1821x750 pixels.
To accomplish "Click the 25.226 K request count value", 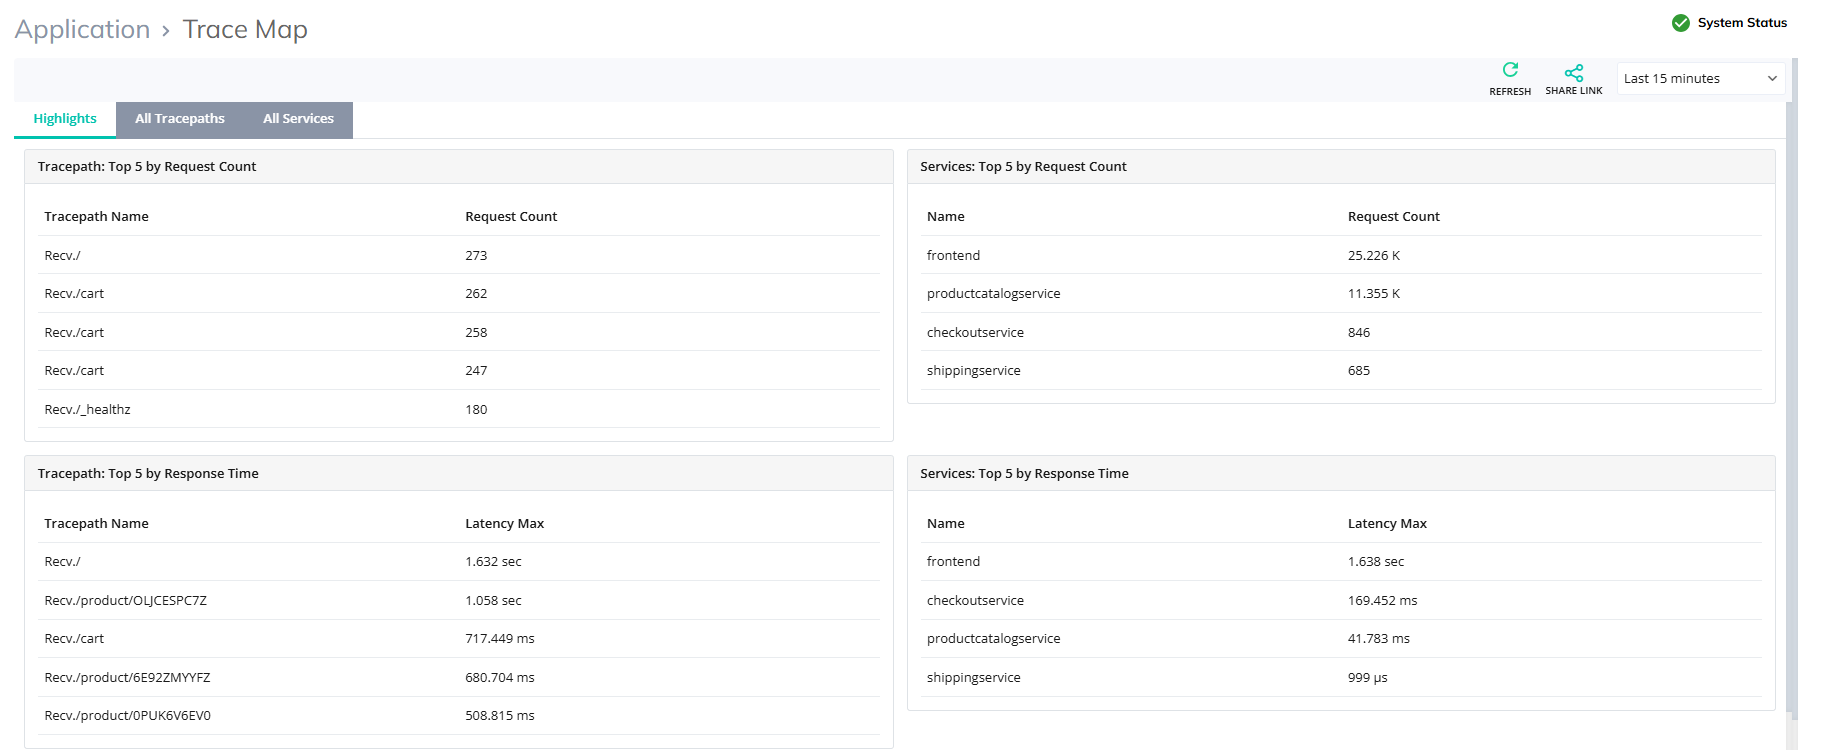I will pos(1373,256).
